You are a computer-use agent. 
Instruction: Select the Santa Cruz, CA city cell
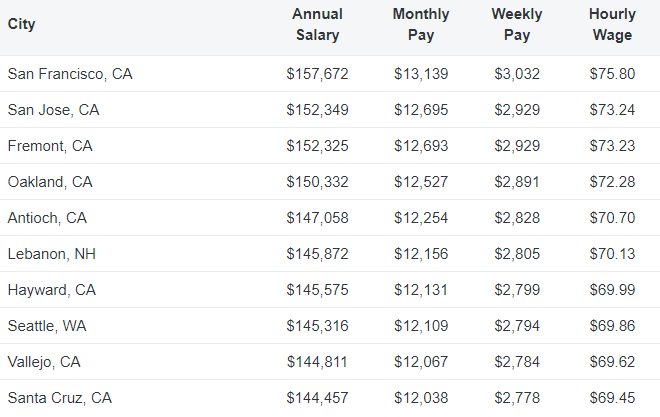click(x=60, y=398)
